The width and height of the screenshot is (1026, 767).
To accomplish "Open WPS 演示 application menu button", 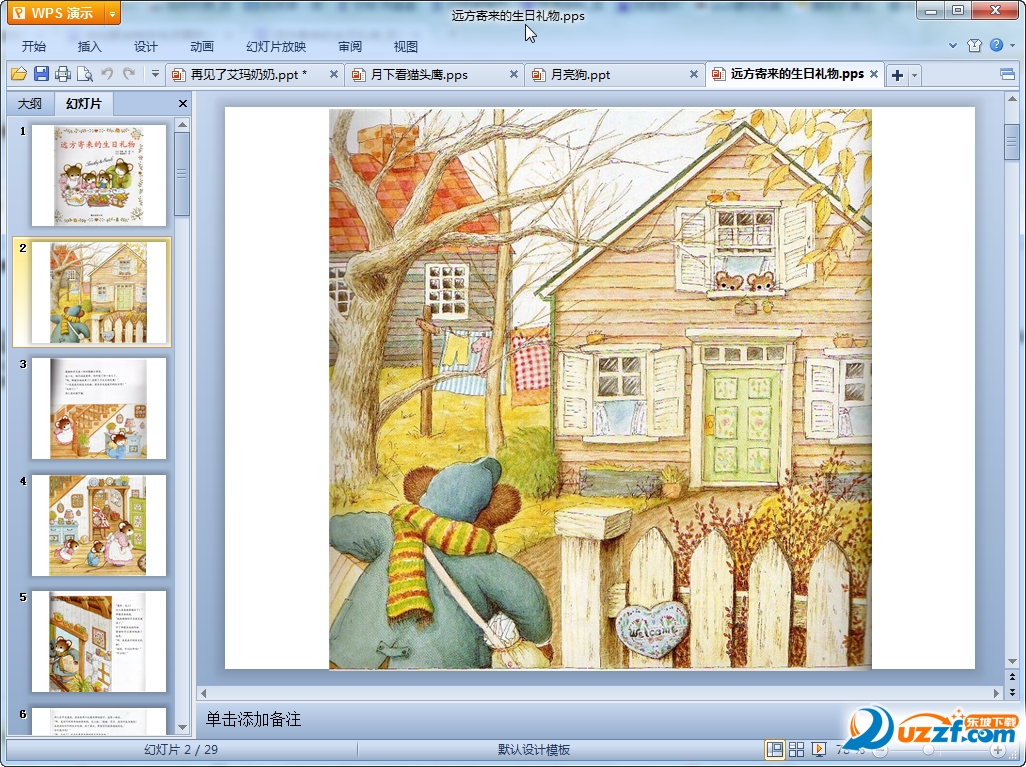I will [x=56, y=12].
